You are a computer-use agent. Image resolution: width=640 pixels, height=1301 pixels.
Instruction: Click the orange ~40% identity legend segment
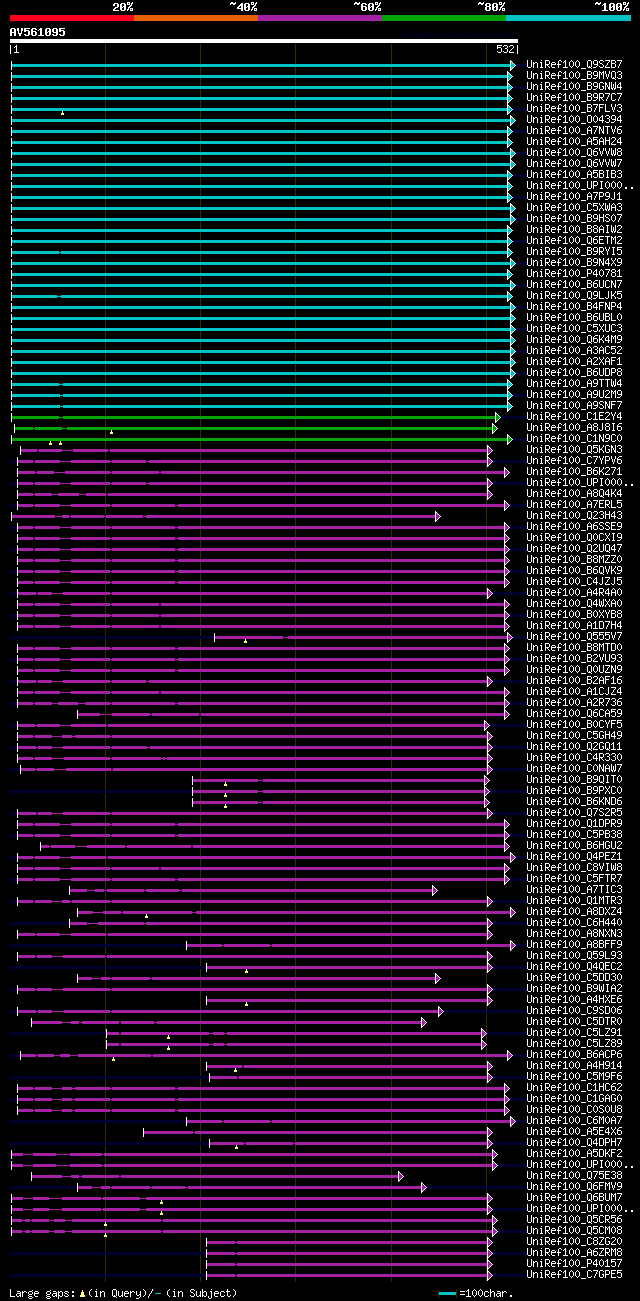click(x=196, y=17)
